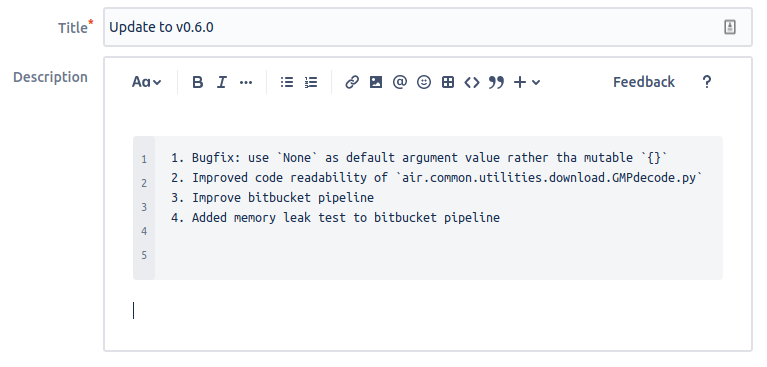This screenshot has height=367, width=767.
Task: Insert a block quote
Action: point(496,82)
